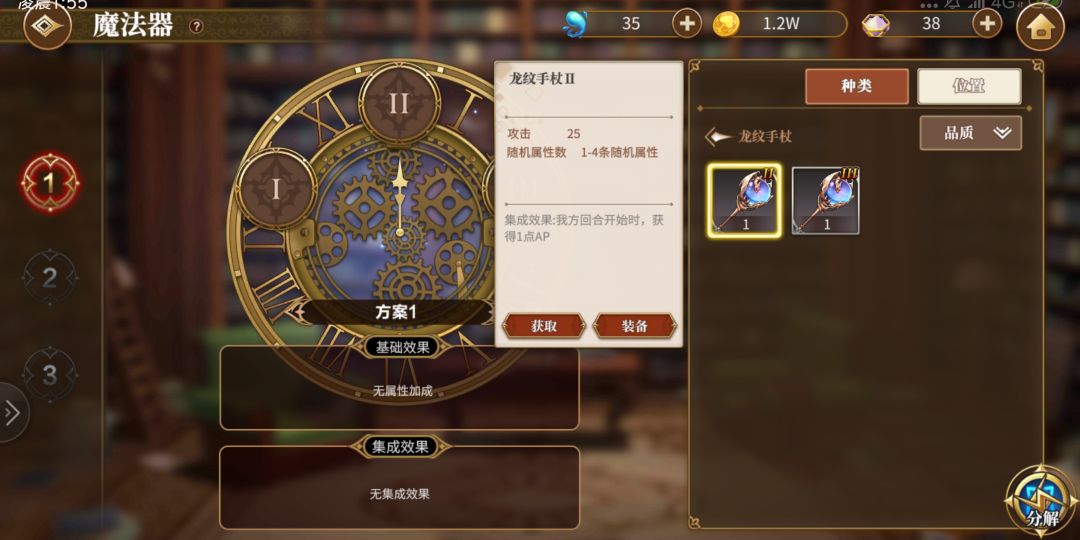
Task: Switch to scheme 2 selector
Action: (50, 278)
